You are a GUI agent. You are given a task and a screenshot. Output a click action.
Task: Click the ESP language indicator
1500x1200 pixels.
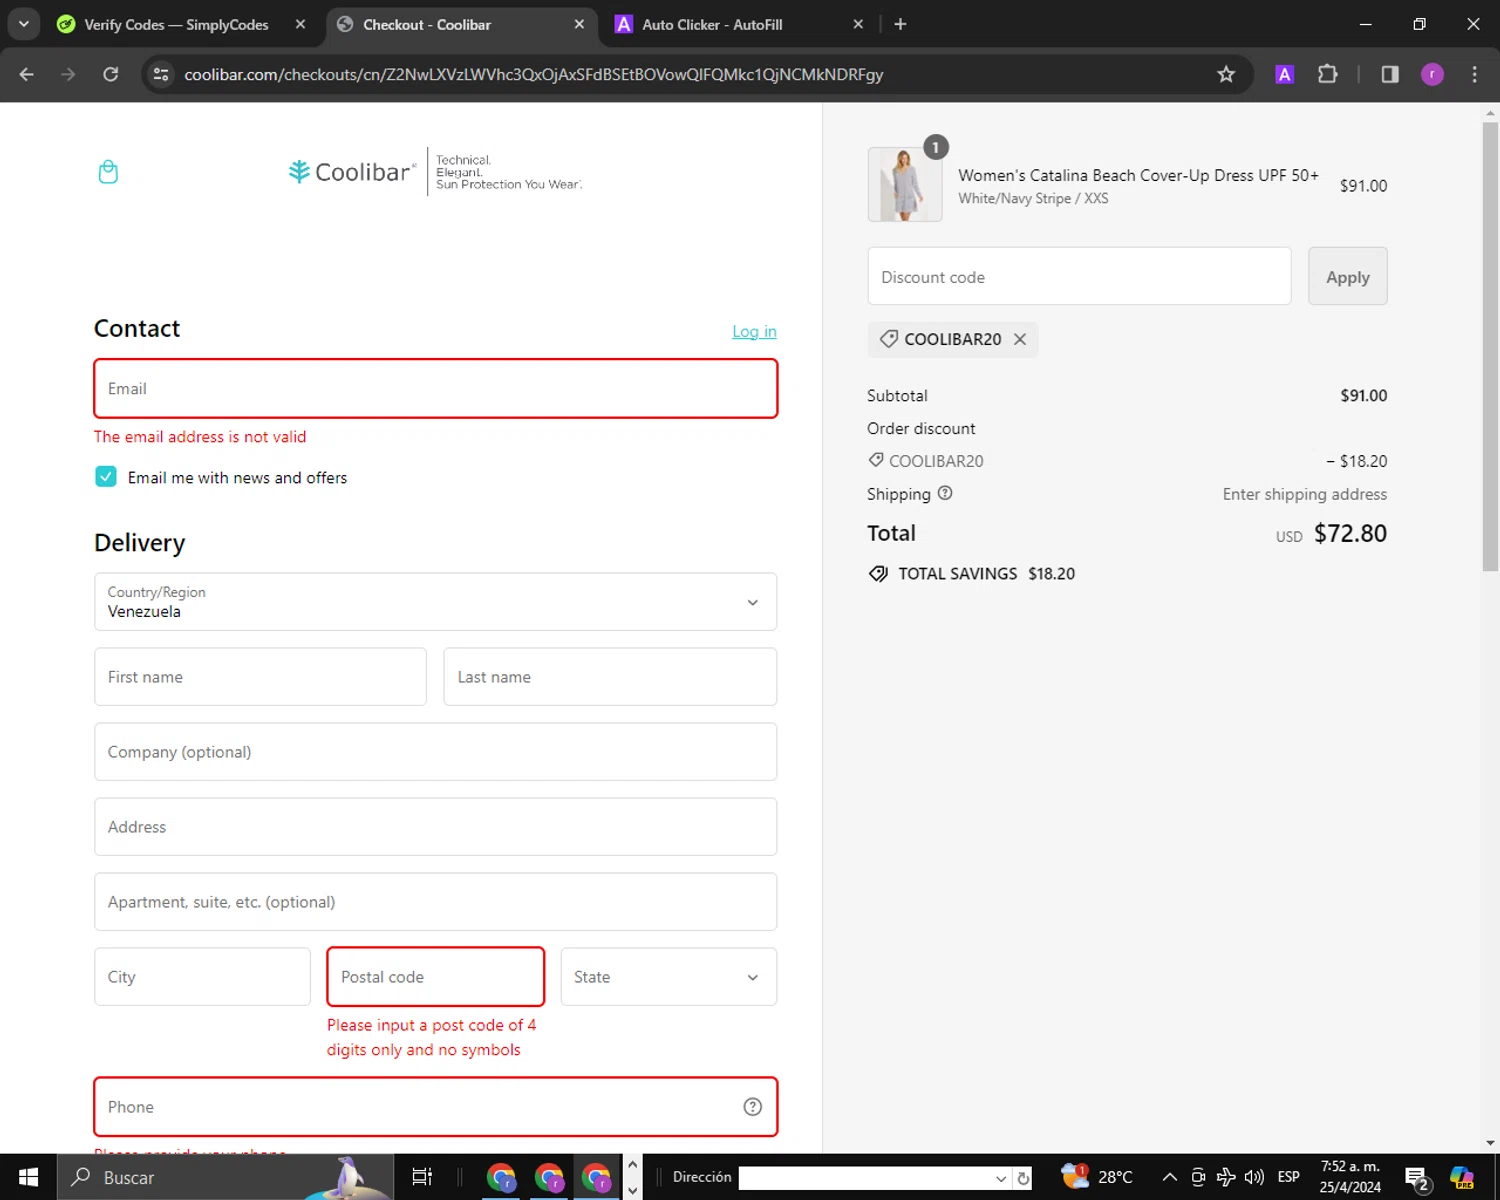click(x=1288, y=1177)
